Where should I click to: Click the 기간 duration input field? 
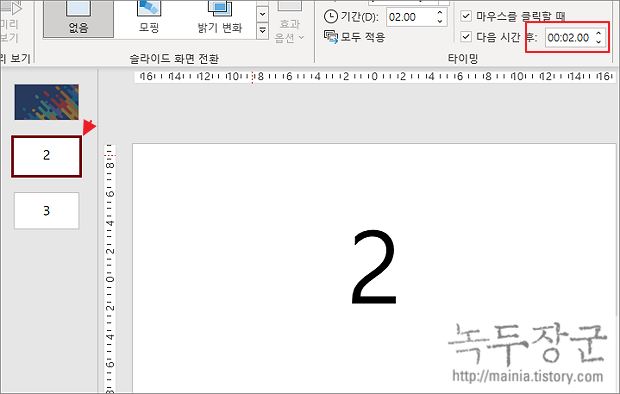(x=410, y=17)
